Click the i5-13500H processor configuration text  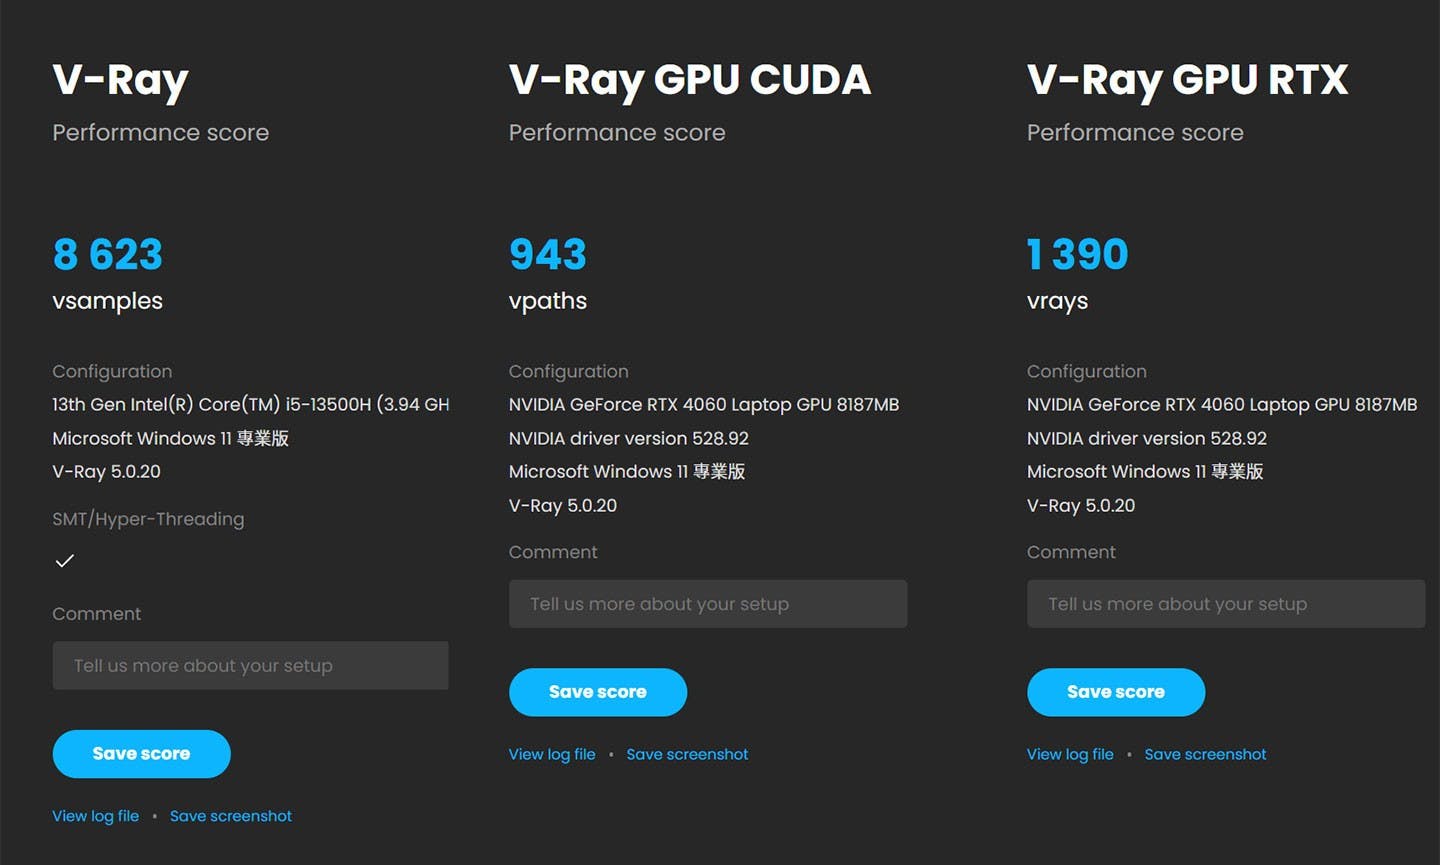click(250, 405)
